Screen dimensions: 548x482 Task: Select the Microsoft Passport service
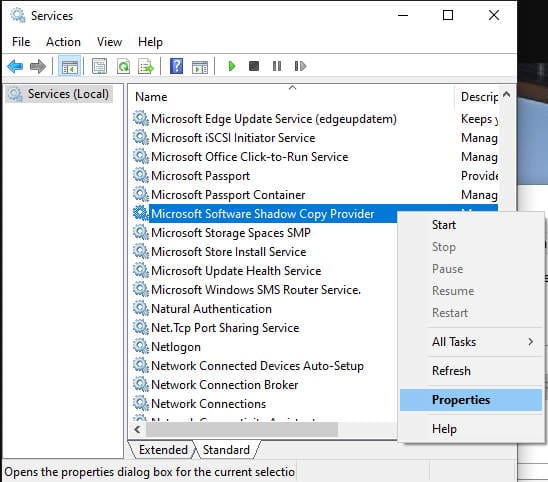pos(200,175)
